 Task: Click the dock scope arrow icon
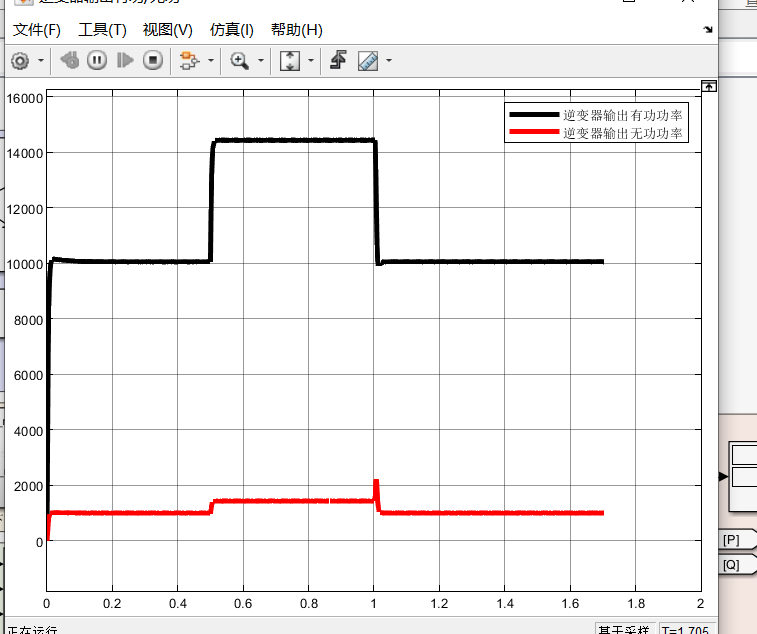(708, 29)
